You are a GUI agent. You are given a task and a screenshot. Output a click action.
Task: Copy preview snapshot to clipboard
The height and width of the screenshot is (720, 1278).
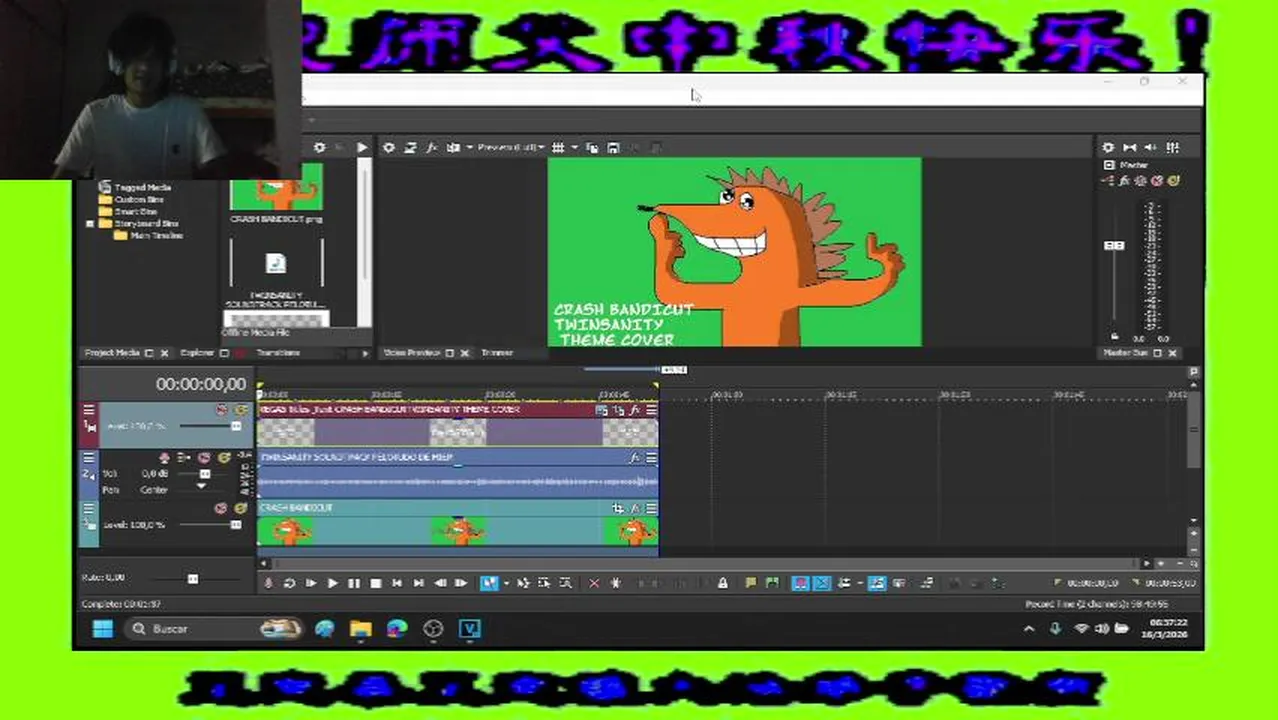tap(592, 147)
